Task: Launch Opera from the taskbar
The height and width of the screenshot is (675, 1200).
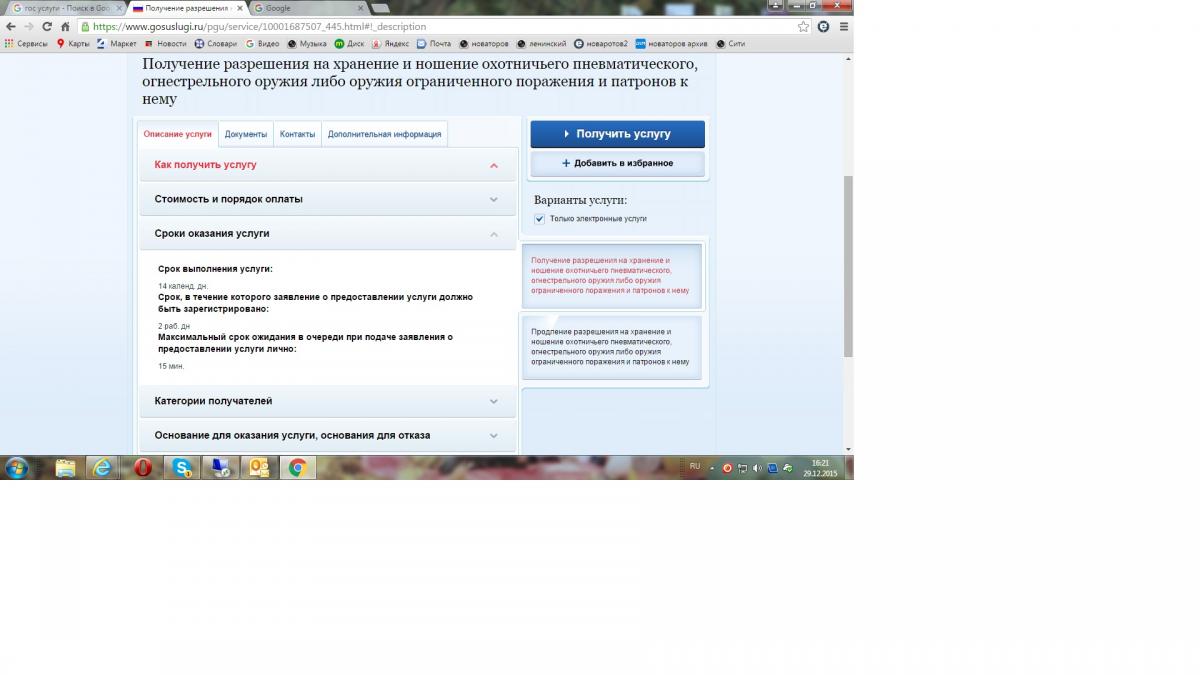Action: click(143, 467)
